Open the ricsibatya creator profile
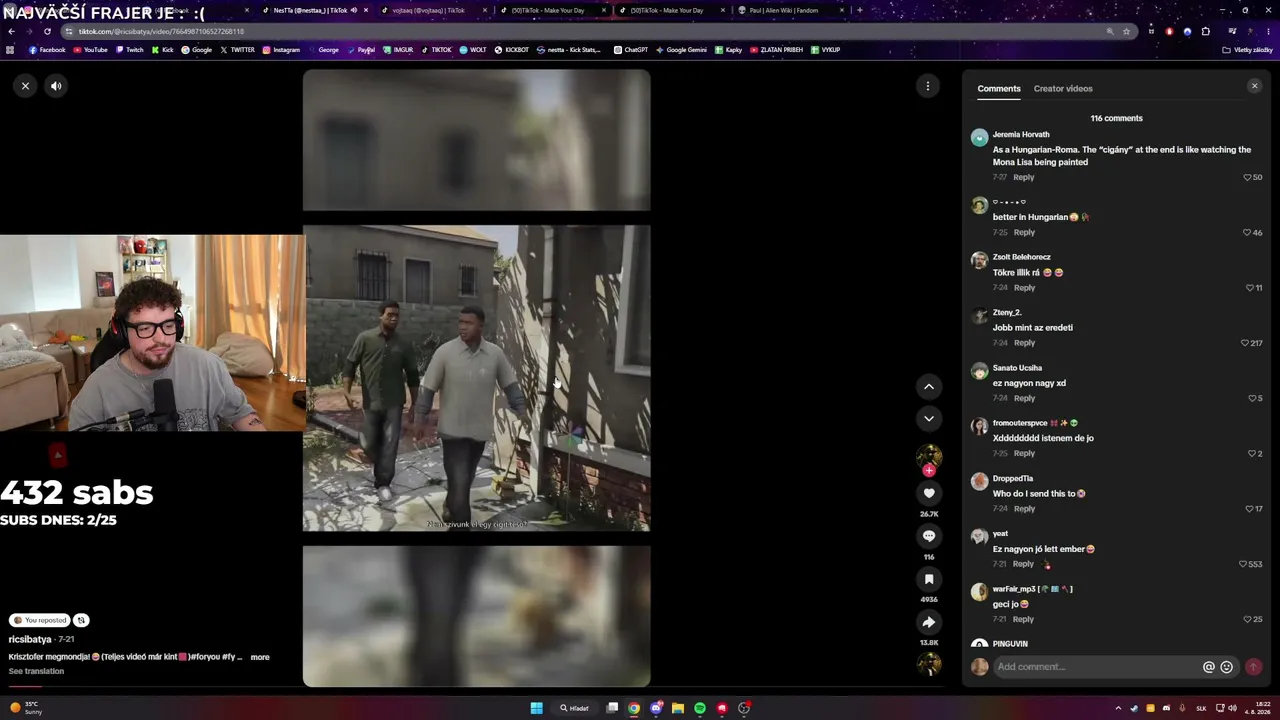Image resolution: width=1280 pixels, height=720 pixels. pyautogui.click(x=30, y=639)
